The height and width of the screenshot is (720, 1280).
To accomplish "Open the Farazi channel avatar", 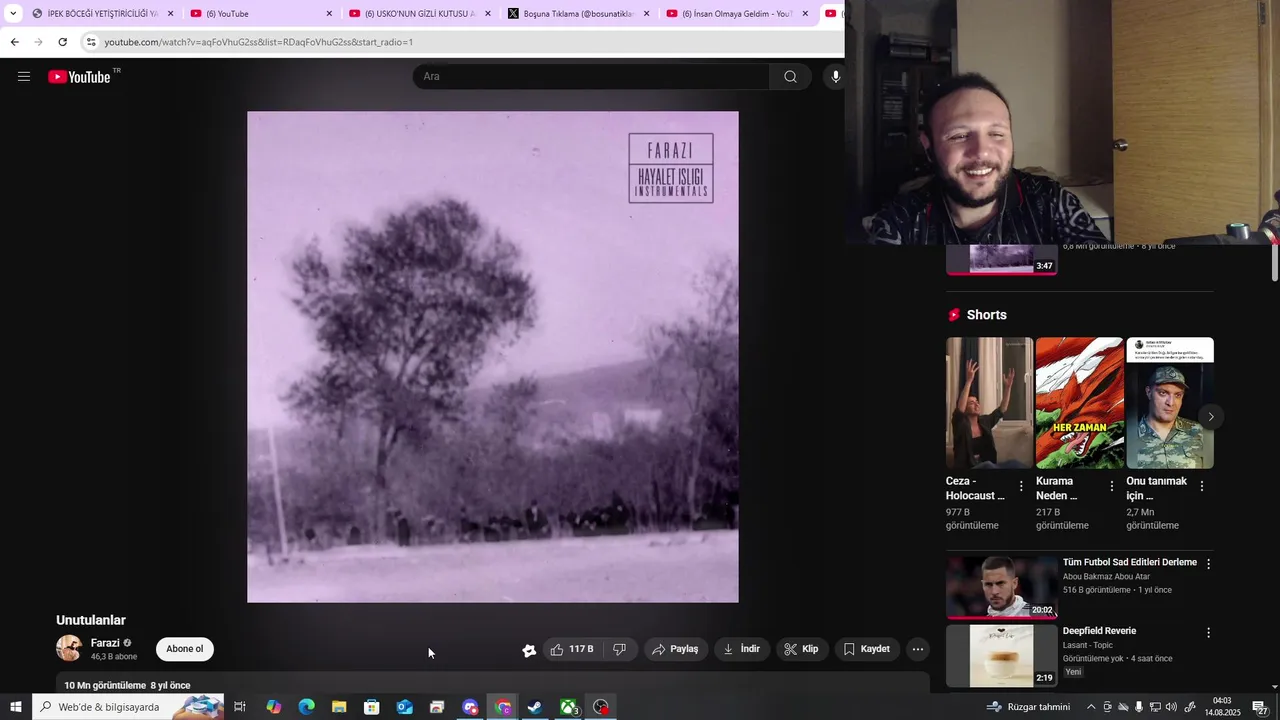I will point(69,648).
